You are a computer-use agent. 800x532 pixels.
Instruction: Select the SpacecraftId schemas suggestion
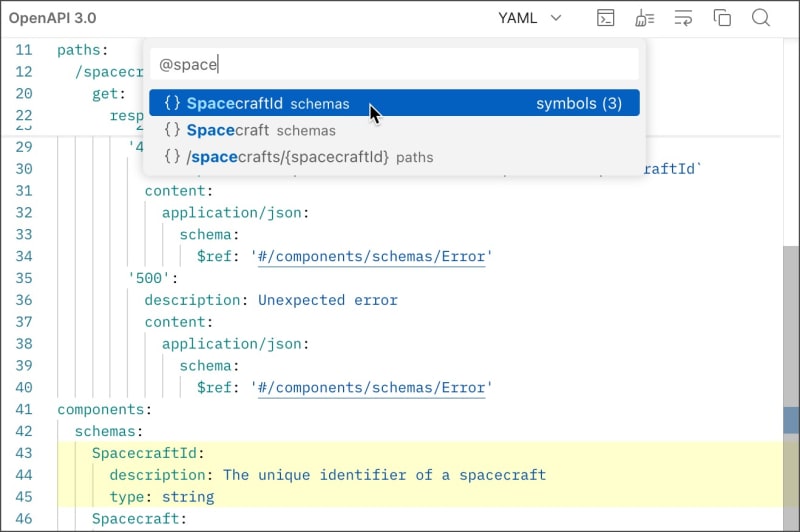click(x=394, y=103)
